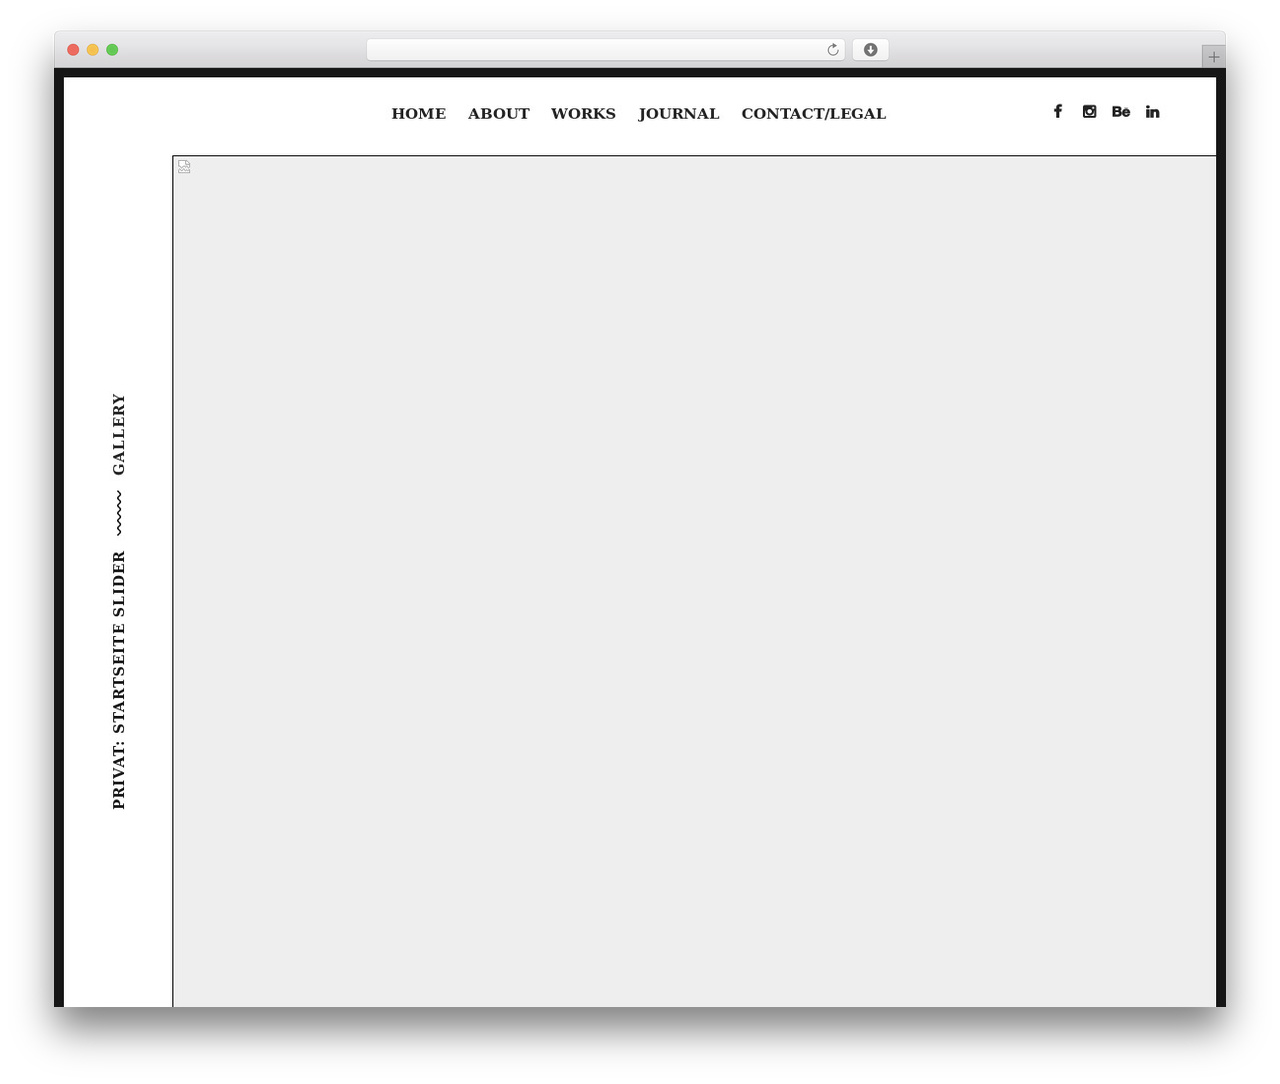
Task: Minimize the window with yellow button
Action: click(93, 50)
